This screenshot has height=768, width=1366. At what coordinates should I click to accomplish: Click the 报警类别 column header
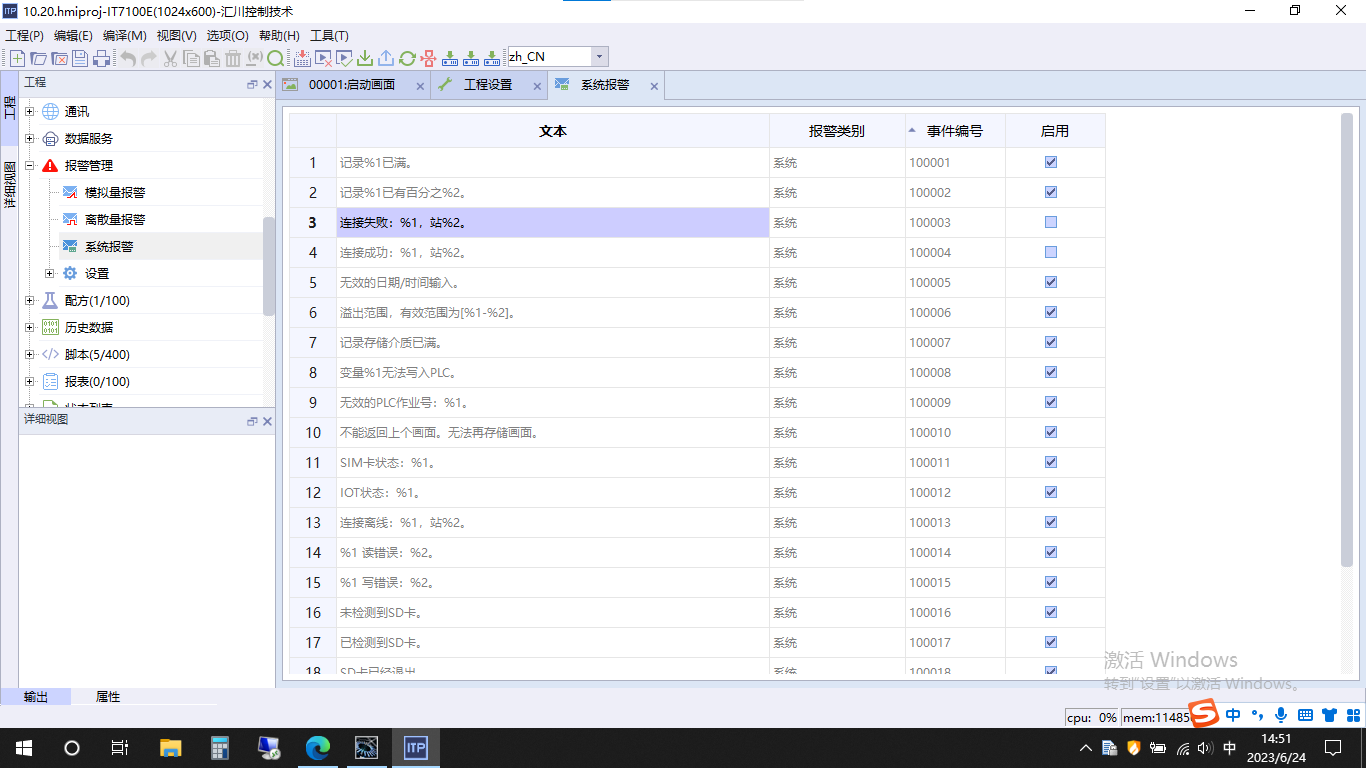point(837,131)
